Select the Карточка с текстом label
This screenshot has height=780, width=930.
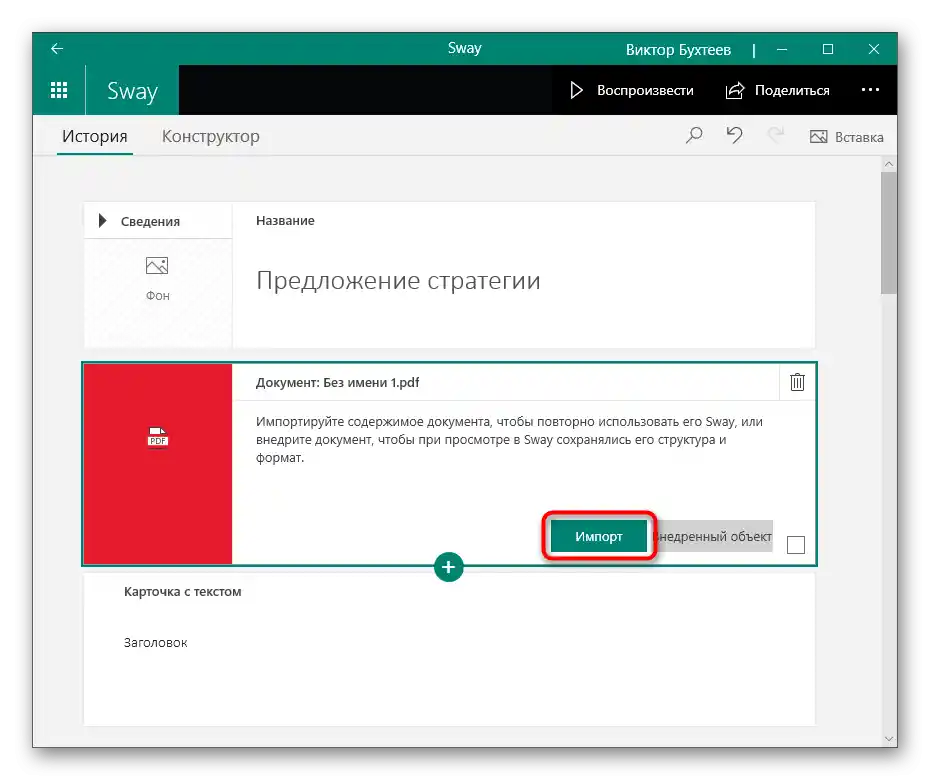pos(183,591)
